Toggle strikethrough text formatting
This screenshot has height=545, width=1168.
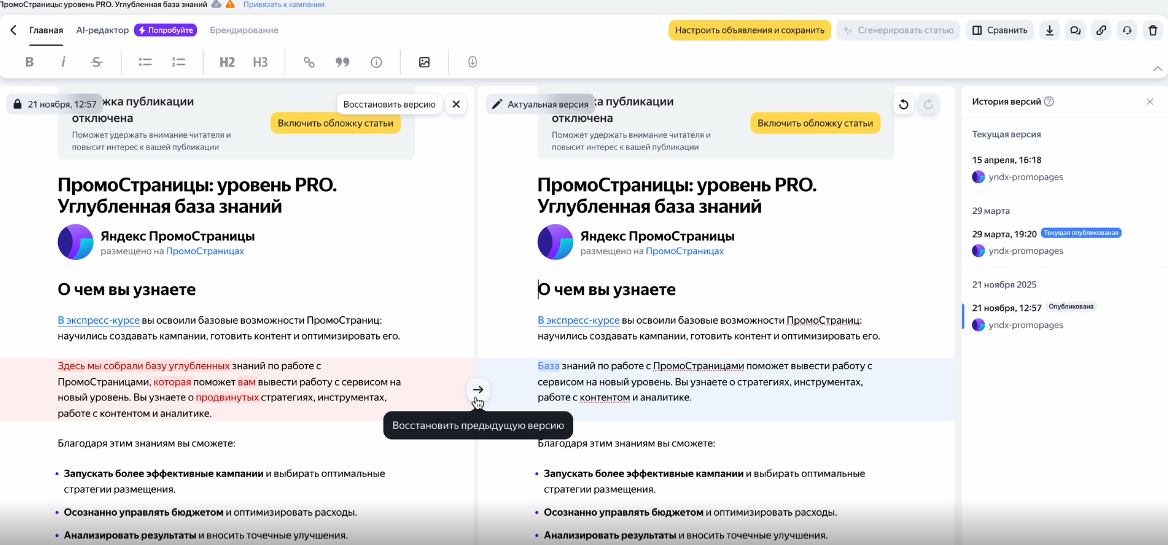point(97,62)
